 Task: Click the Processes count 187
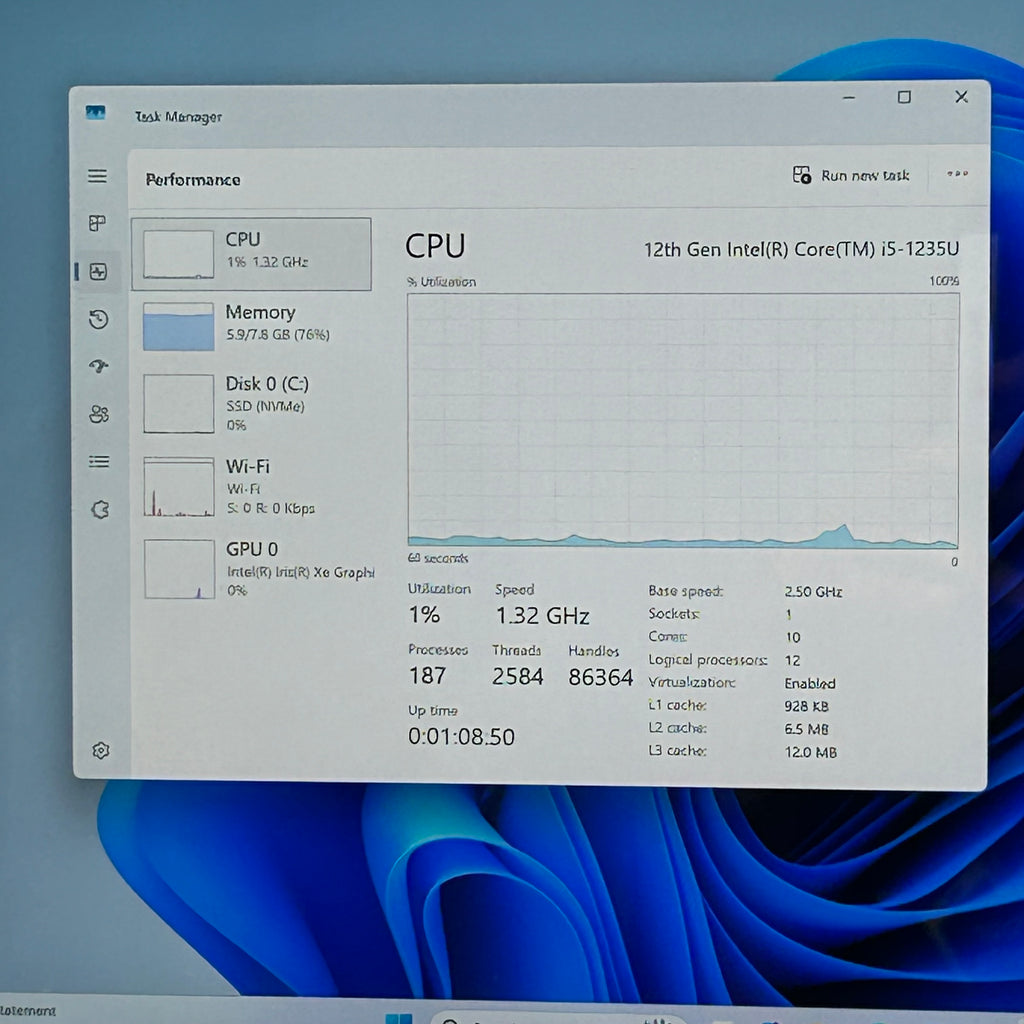(x=427, y=675)
